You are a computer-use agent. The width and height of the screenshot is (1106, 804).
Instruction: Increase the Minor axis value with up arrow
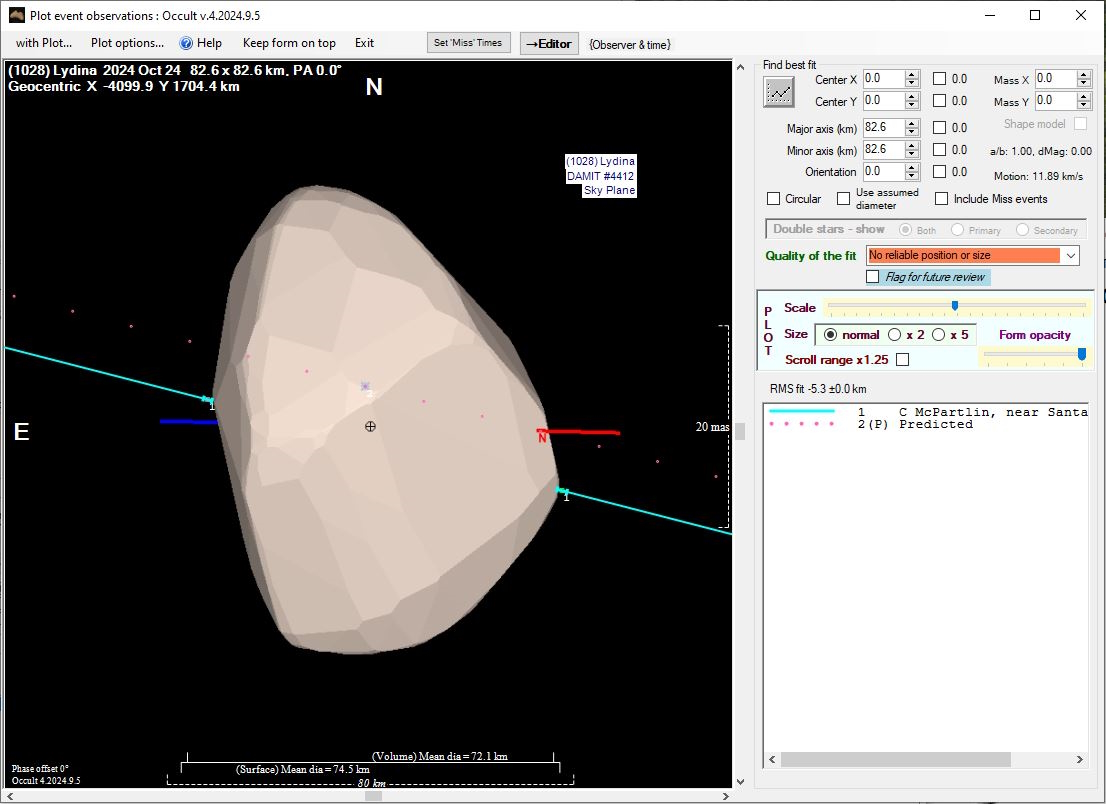[x=912, y=145]
